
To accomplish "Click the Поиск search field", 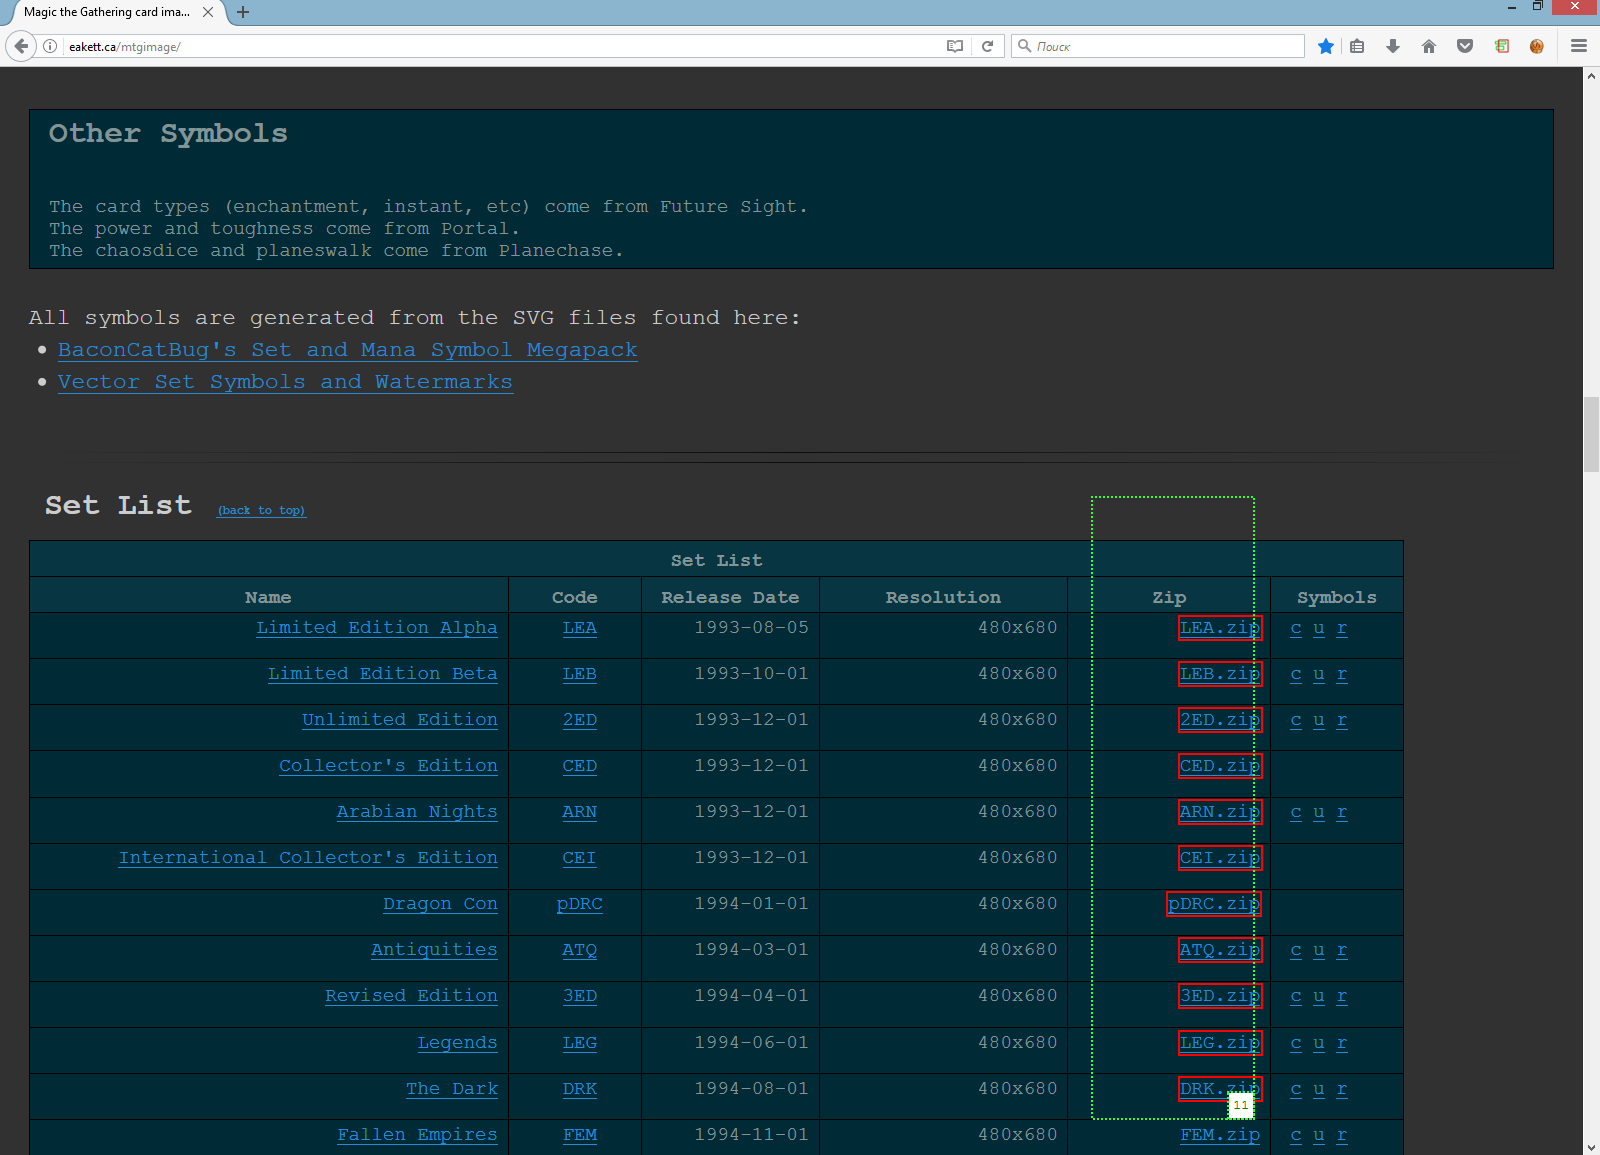I will tap(1158, 46).
